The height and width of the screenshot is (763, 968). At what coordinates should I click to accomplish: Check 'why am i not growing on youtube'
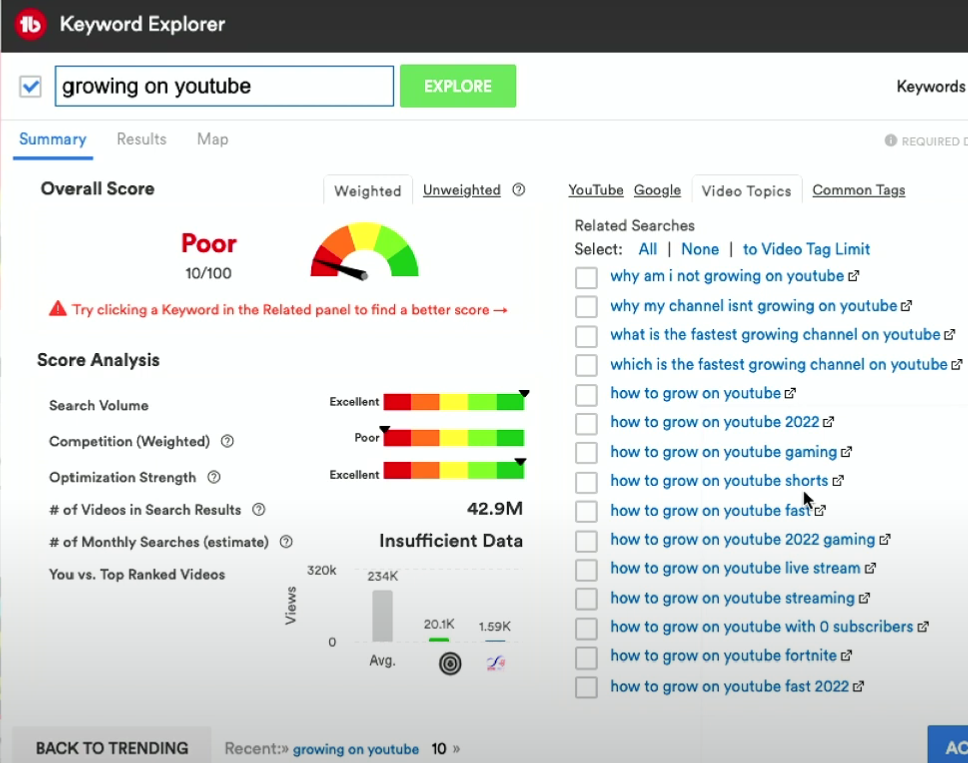point(586,277)
